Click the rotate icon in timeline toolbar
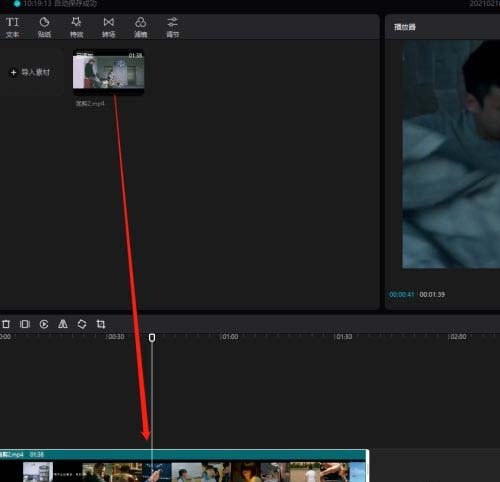500x482 pixels. coord(82,324)
